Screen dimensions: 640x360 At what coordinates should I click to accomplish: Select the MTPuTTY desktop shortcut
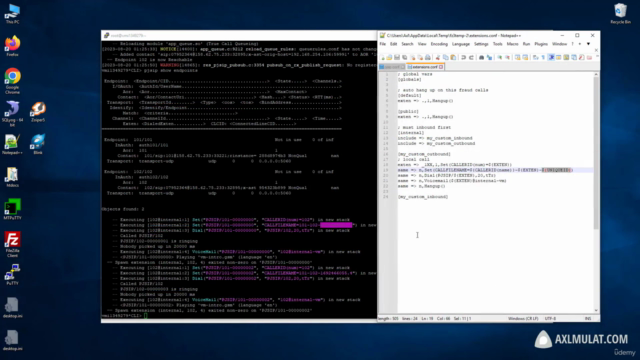13,209
